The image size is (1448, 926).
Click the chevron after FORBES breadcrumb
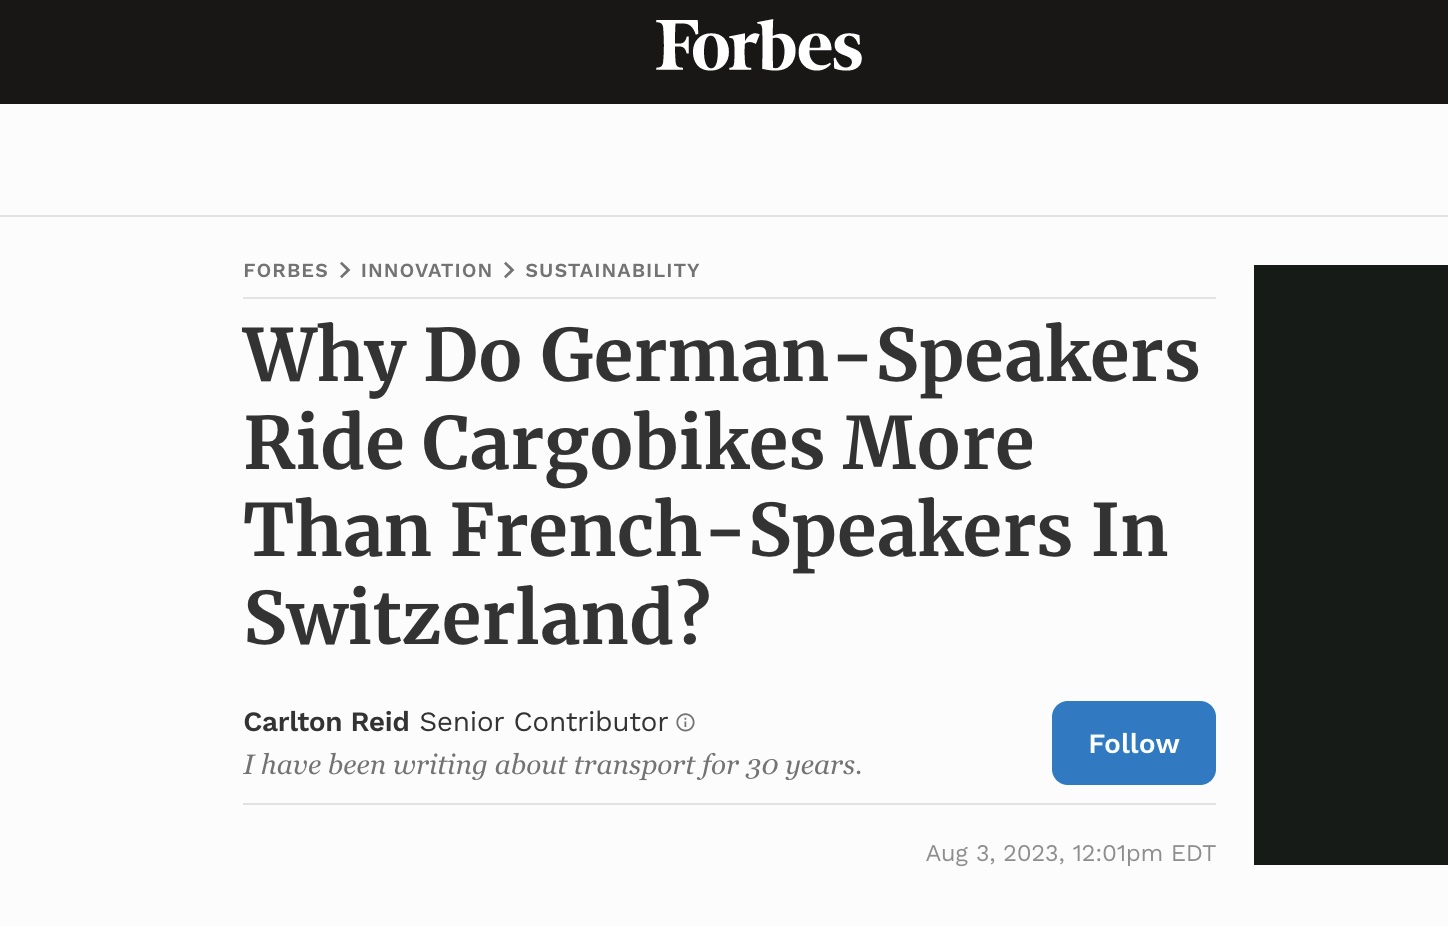[345, 270]
